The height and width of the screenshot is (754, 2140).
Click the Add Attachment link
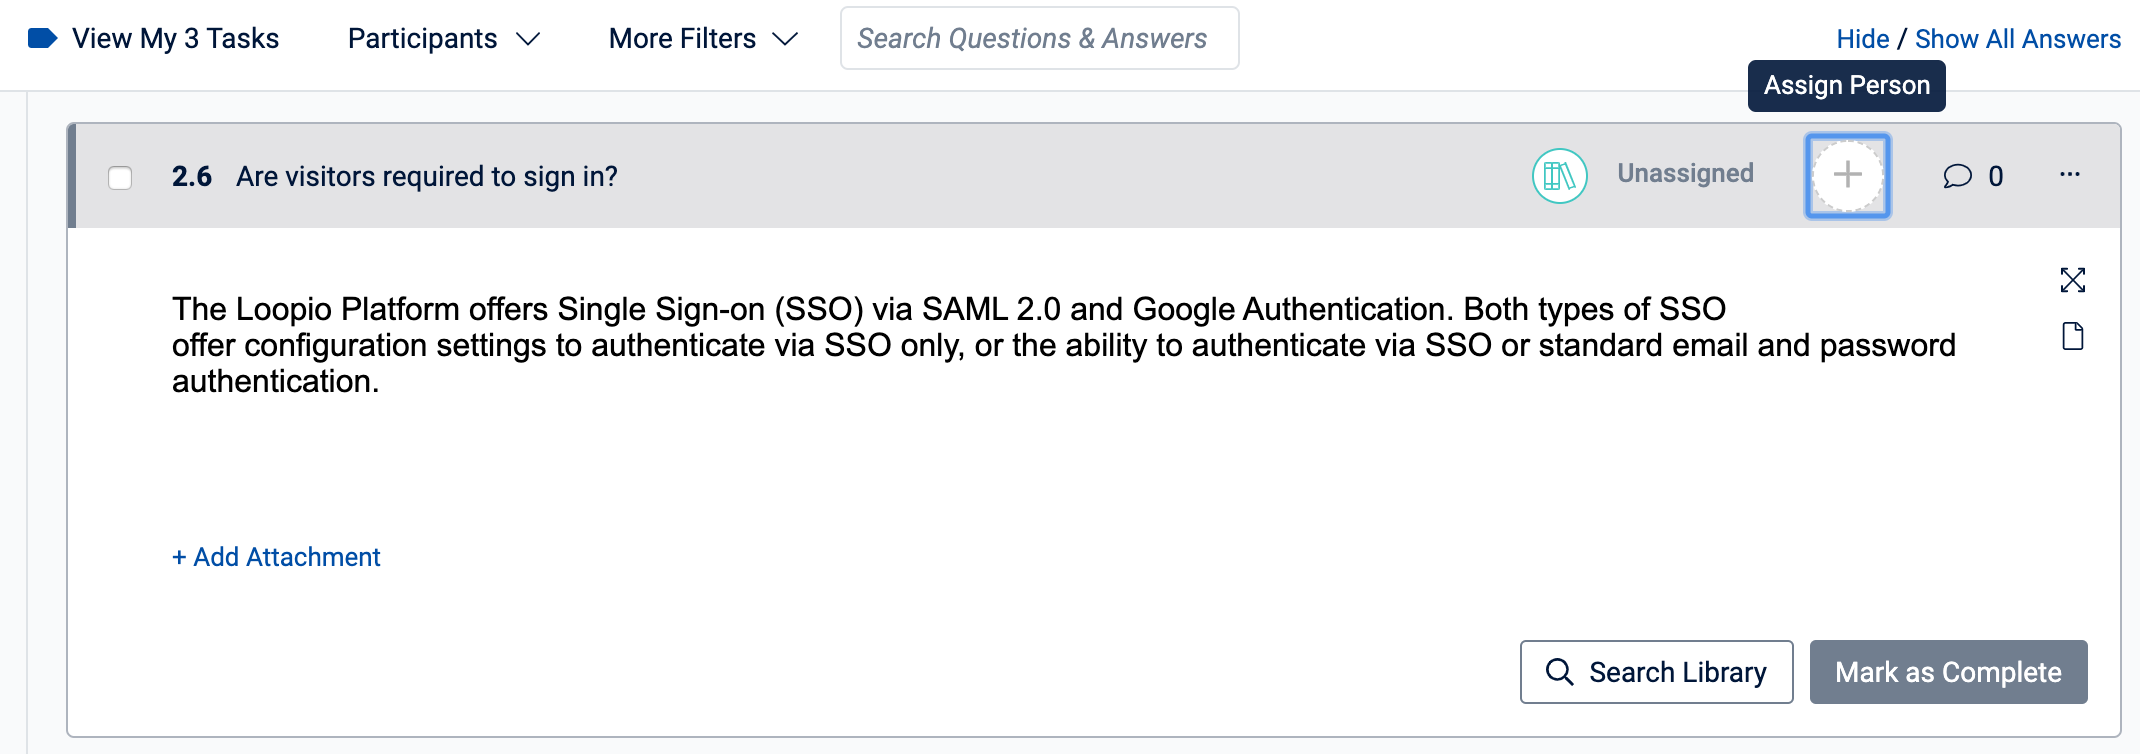(276, 557)
